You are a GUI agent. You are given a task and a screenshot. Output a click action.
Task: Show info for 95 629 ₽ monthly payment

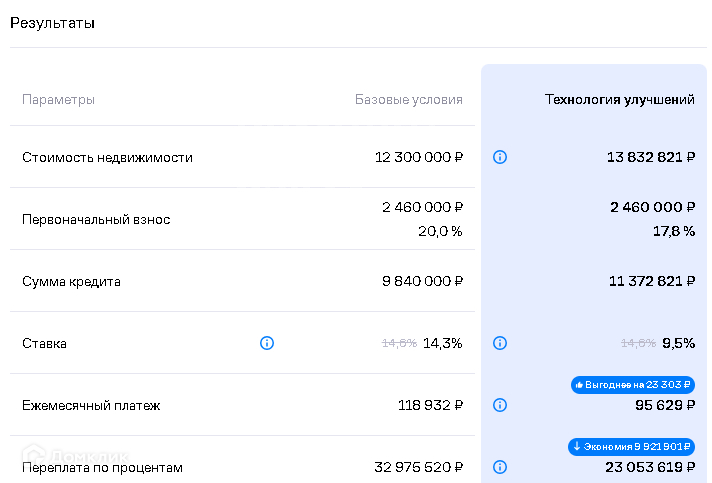pyautogui.click(x=500, y=405)
